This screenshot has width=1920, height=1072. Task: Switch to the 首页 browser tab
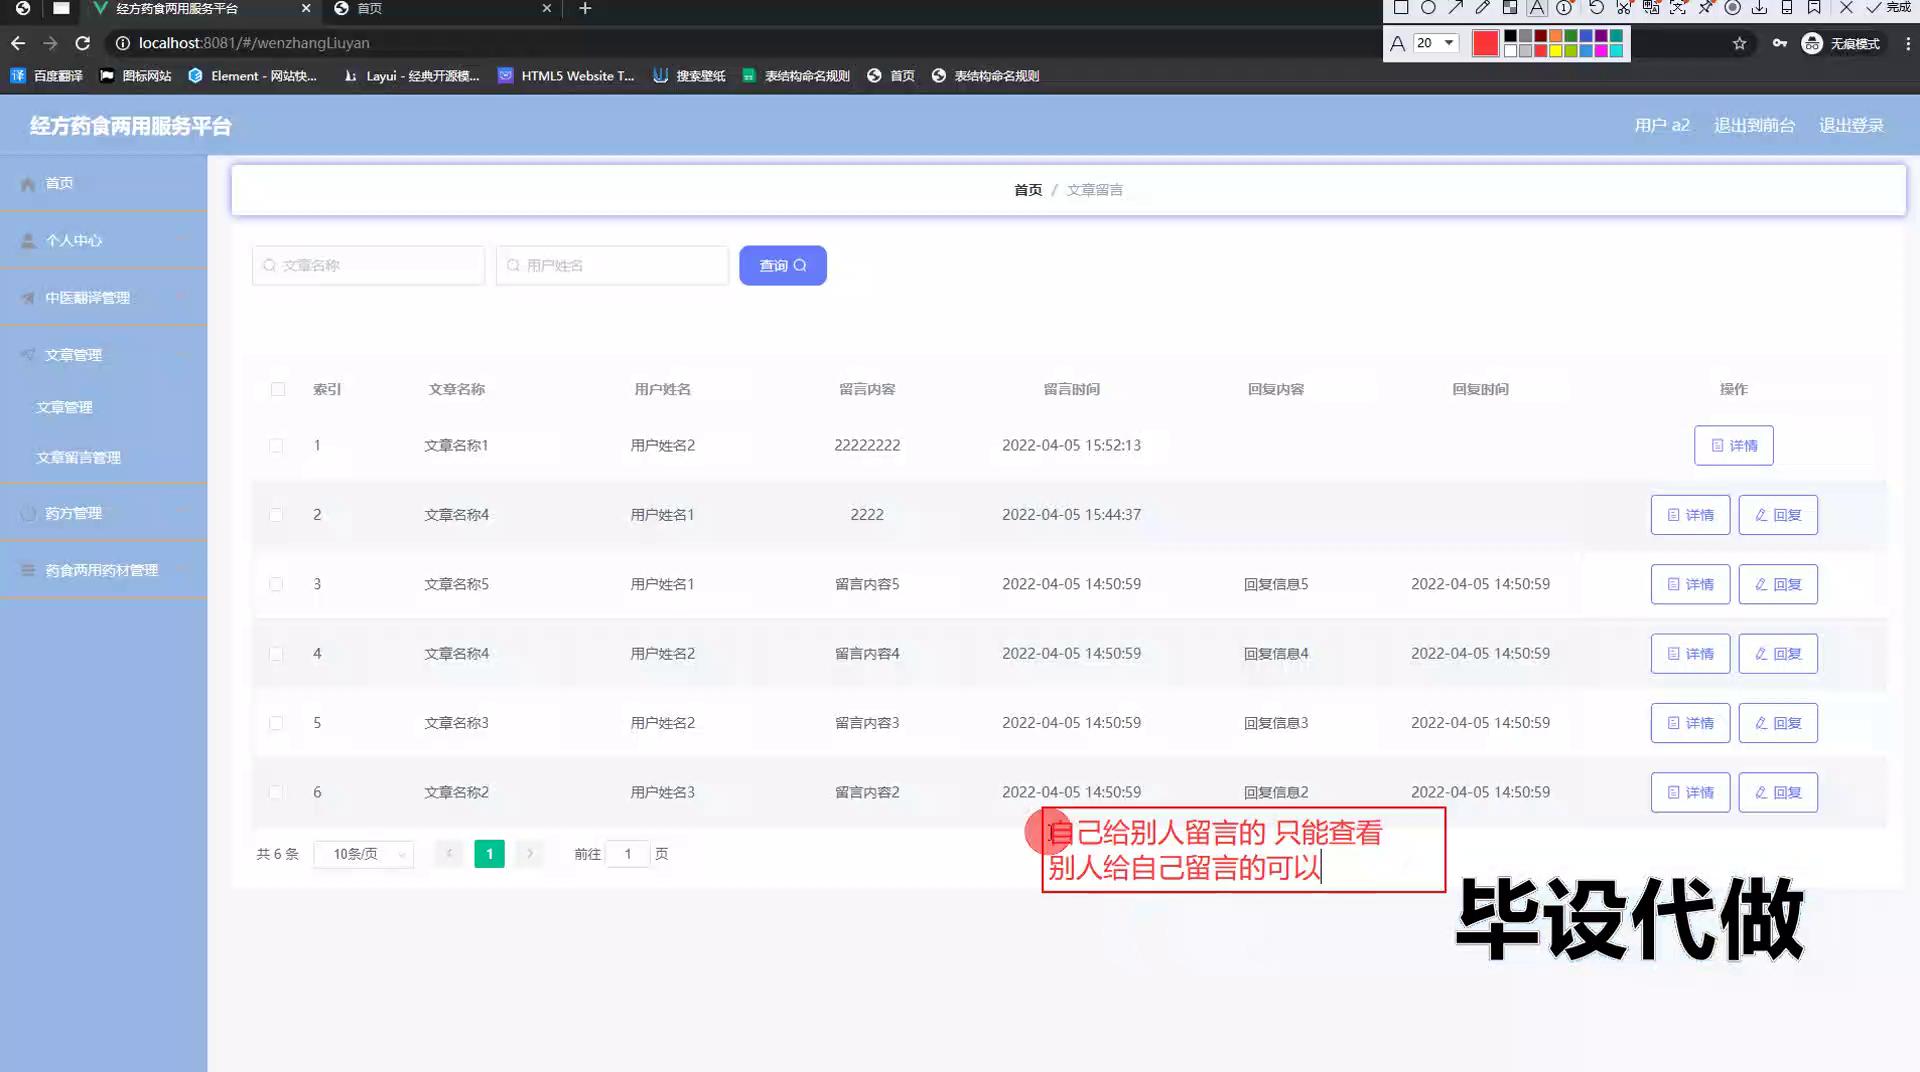pyautogui.click(x=442, y=9)
